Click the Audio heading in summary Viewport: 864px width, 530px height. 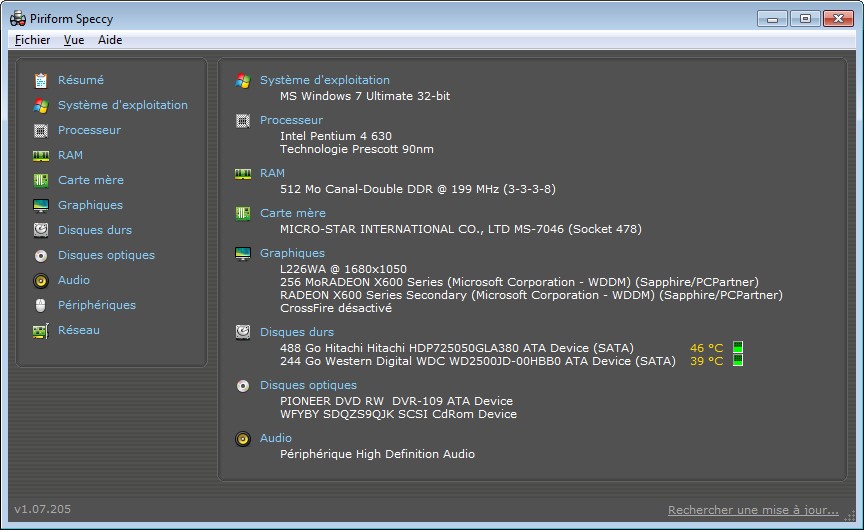(276, 438)
